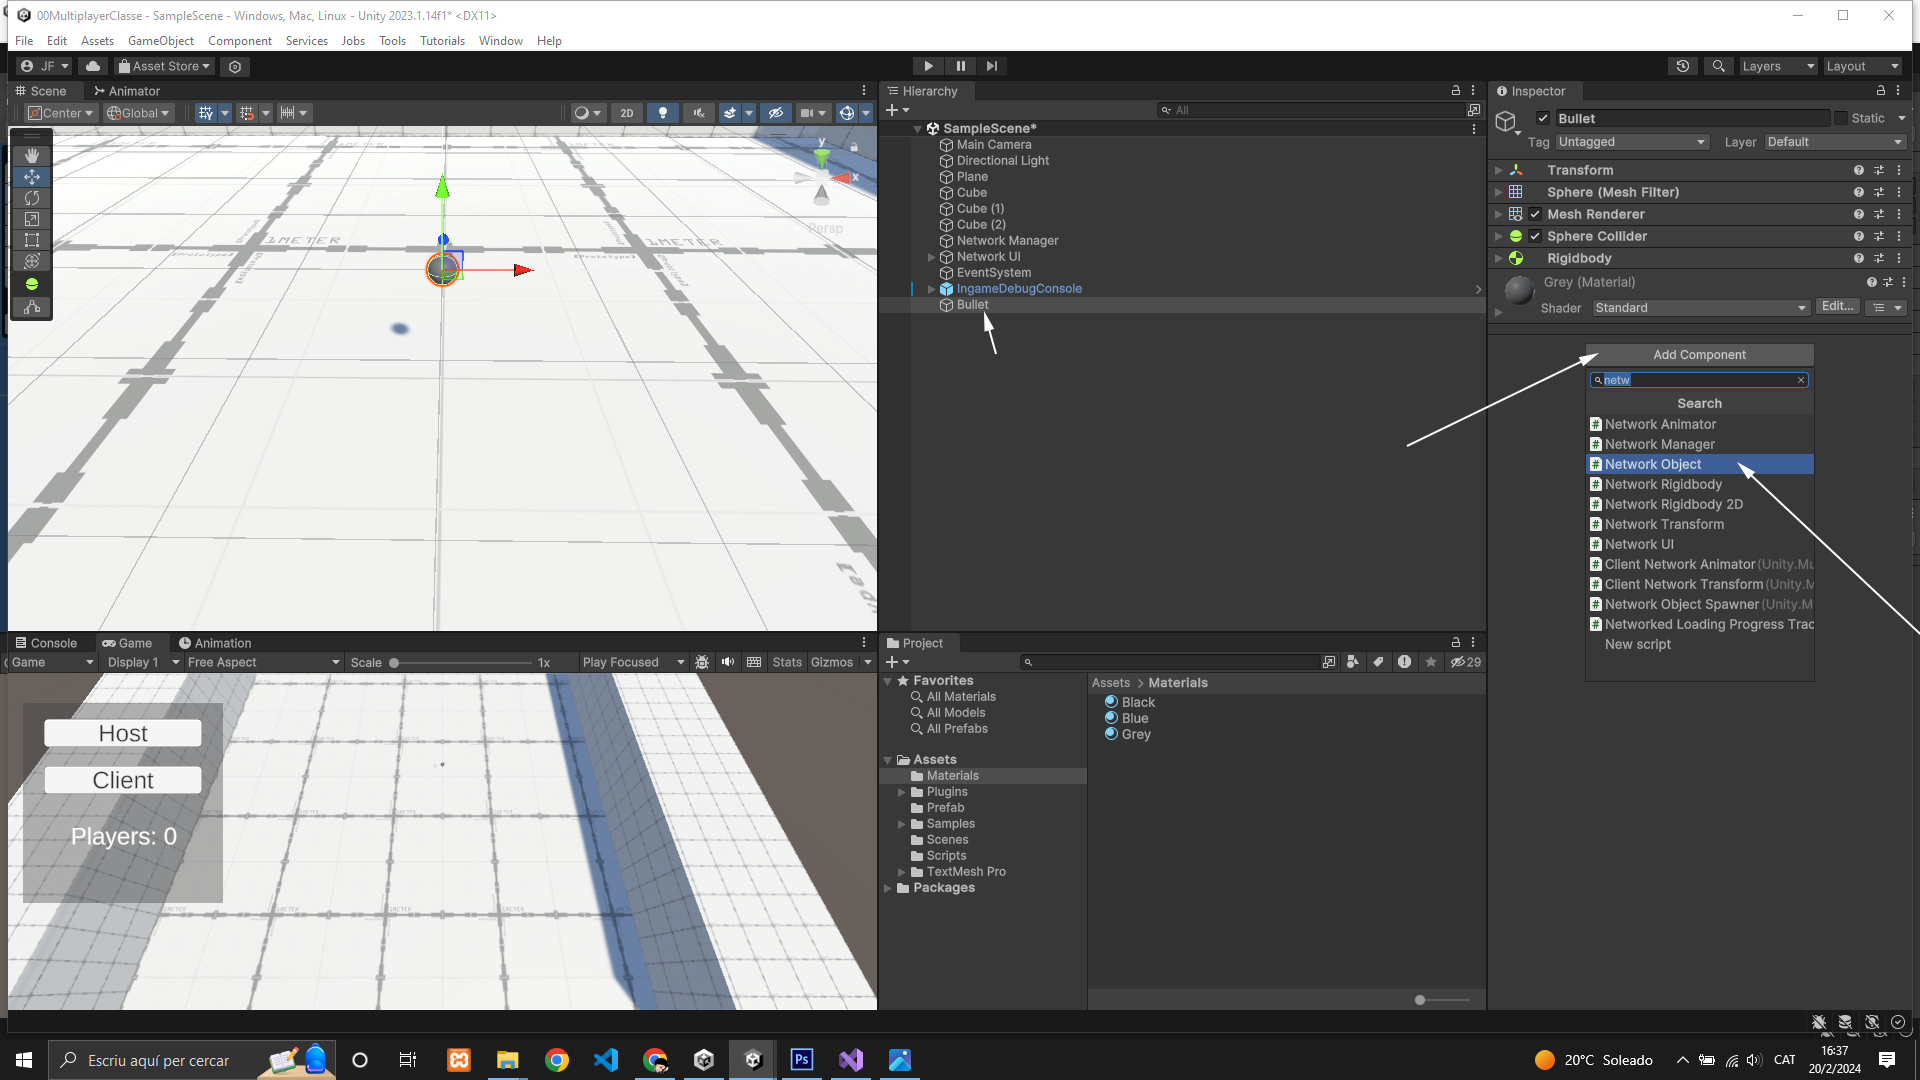Select the Scale tool in Scene toolbar
The width and height of the screenshot is (1920, 1080).
pyautogui.click(x=32, y=219)
